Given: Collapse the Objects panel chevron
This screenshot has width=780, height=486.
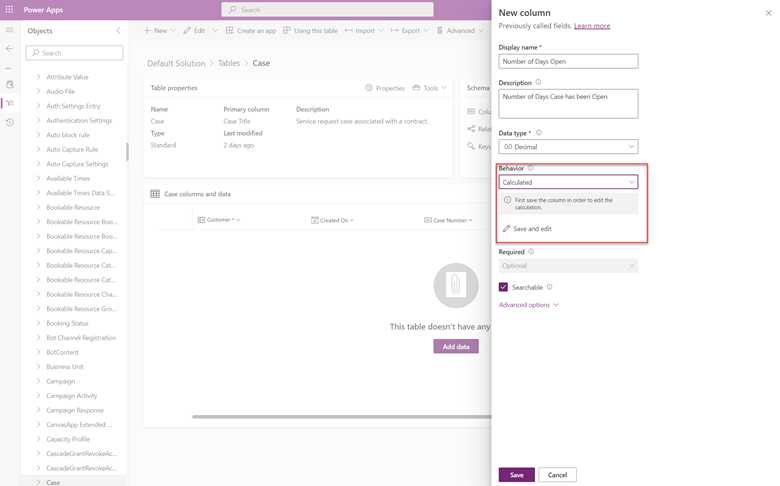Looking at the screenshot, I should pyautogui.click(x=118, y=31).
